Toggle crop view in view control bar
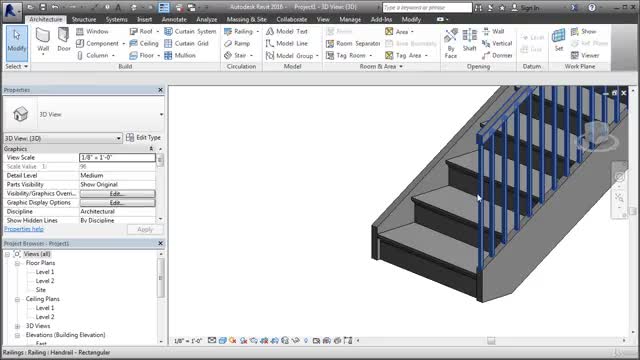This screenshot has height=360, width=640. pos(264,340)
